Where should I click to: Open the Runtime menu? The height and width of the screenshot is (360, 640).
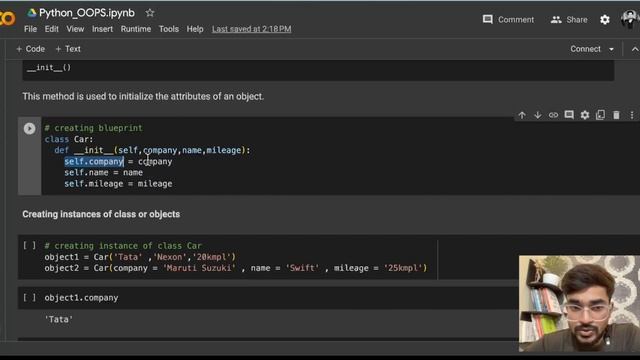[136, 29]
